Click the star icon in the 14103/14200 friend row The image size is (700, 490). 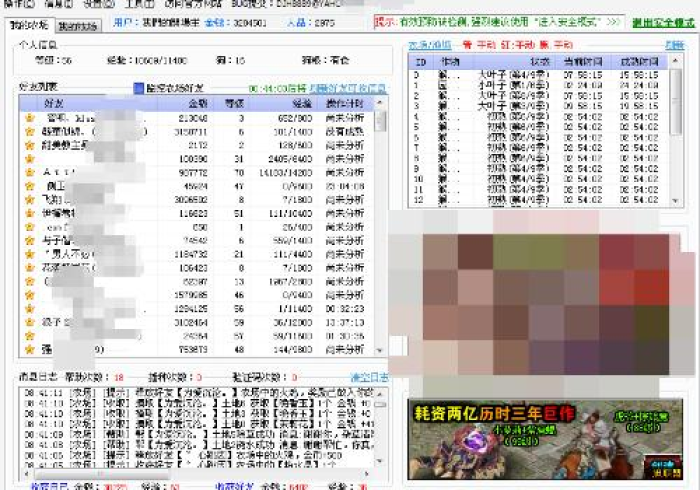click(30, 172)
